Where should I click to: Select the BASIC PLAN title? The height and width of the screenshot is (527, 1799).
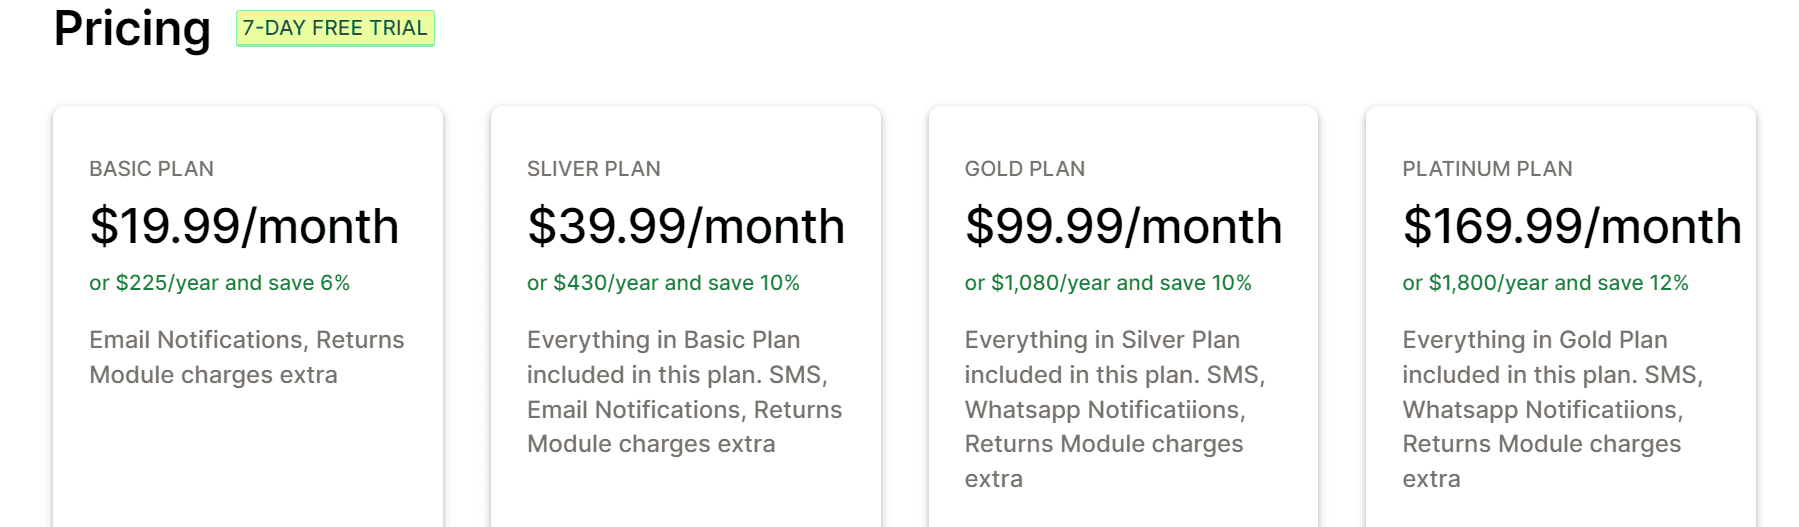pyautogui.click(x=152, y=169)
